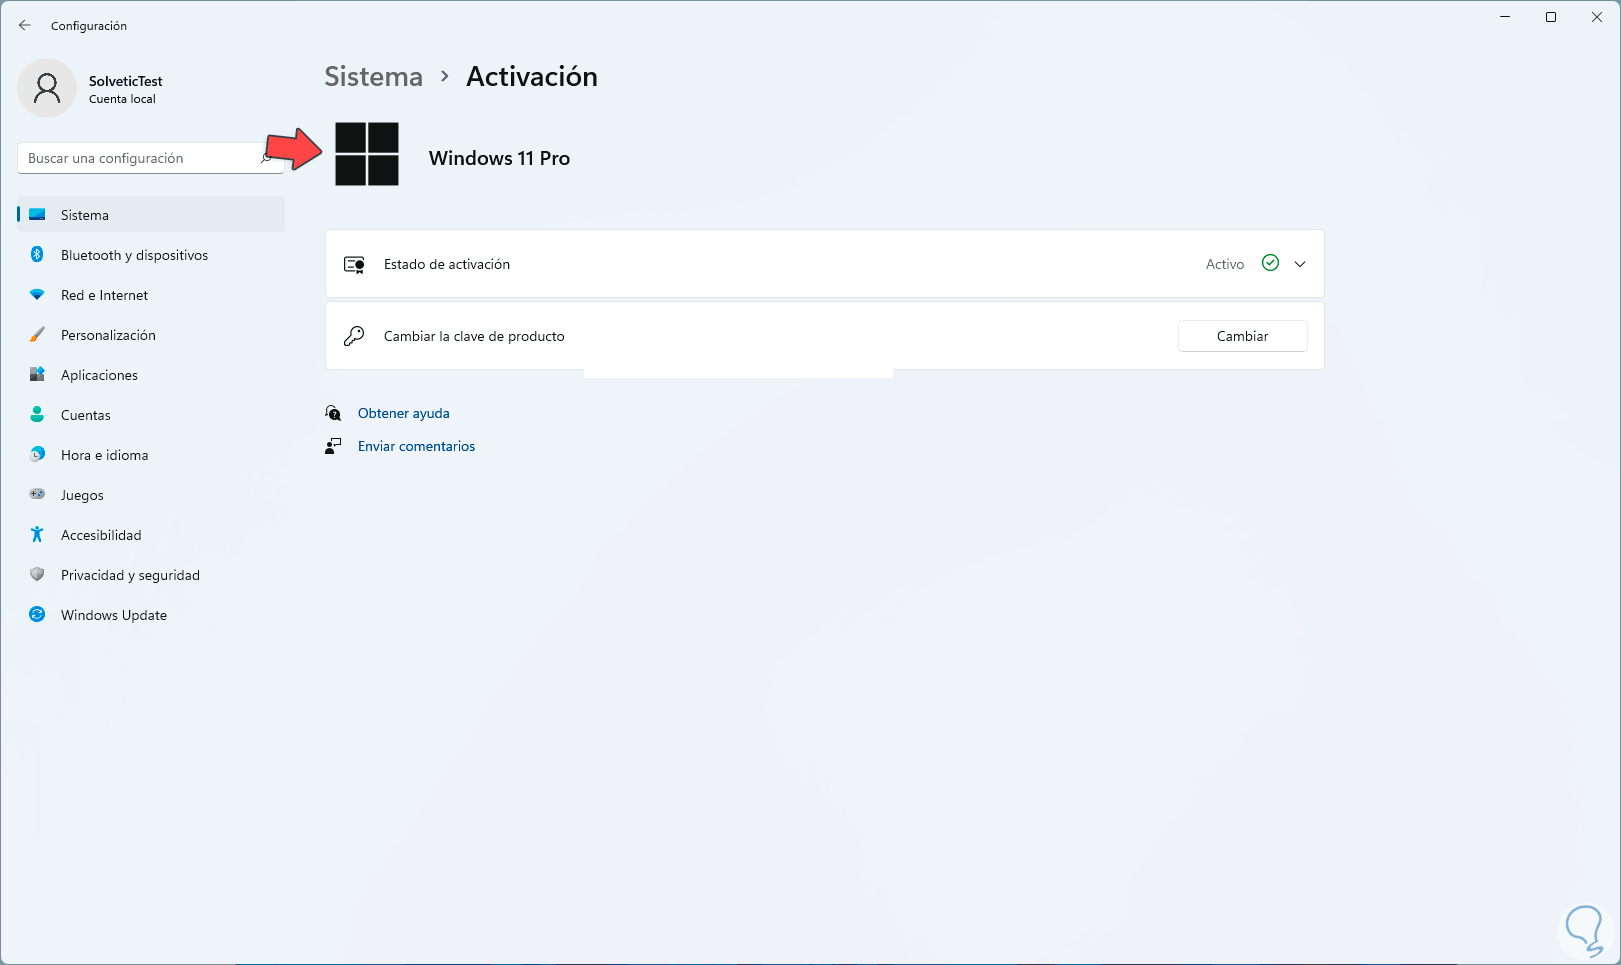Open Privacidad y seguridad

click(x=151, y=575)
